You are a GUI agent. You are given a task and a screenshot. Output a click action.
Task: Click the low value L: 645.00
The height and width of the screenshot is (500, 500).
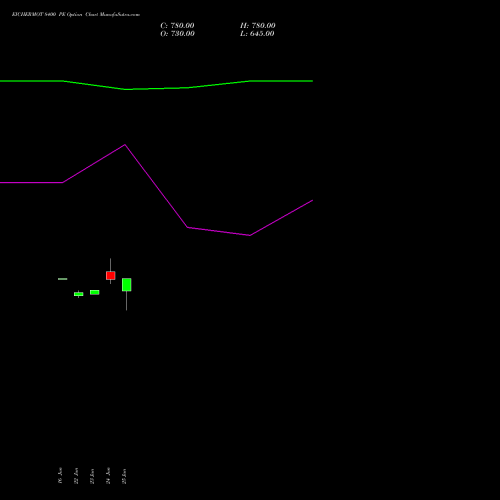(257, 34)
